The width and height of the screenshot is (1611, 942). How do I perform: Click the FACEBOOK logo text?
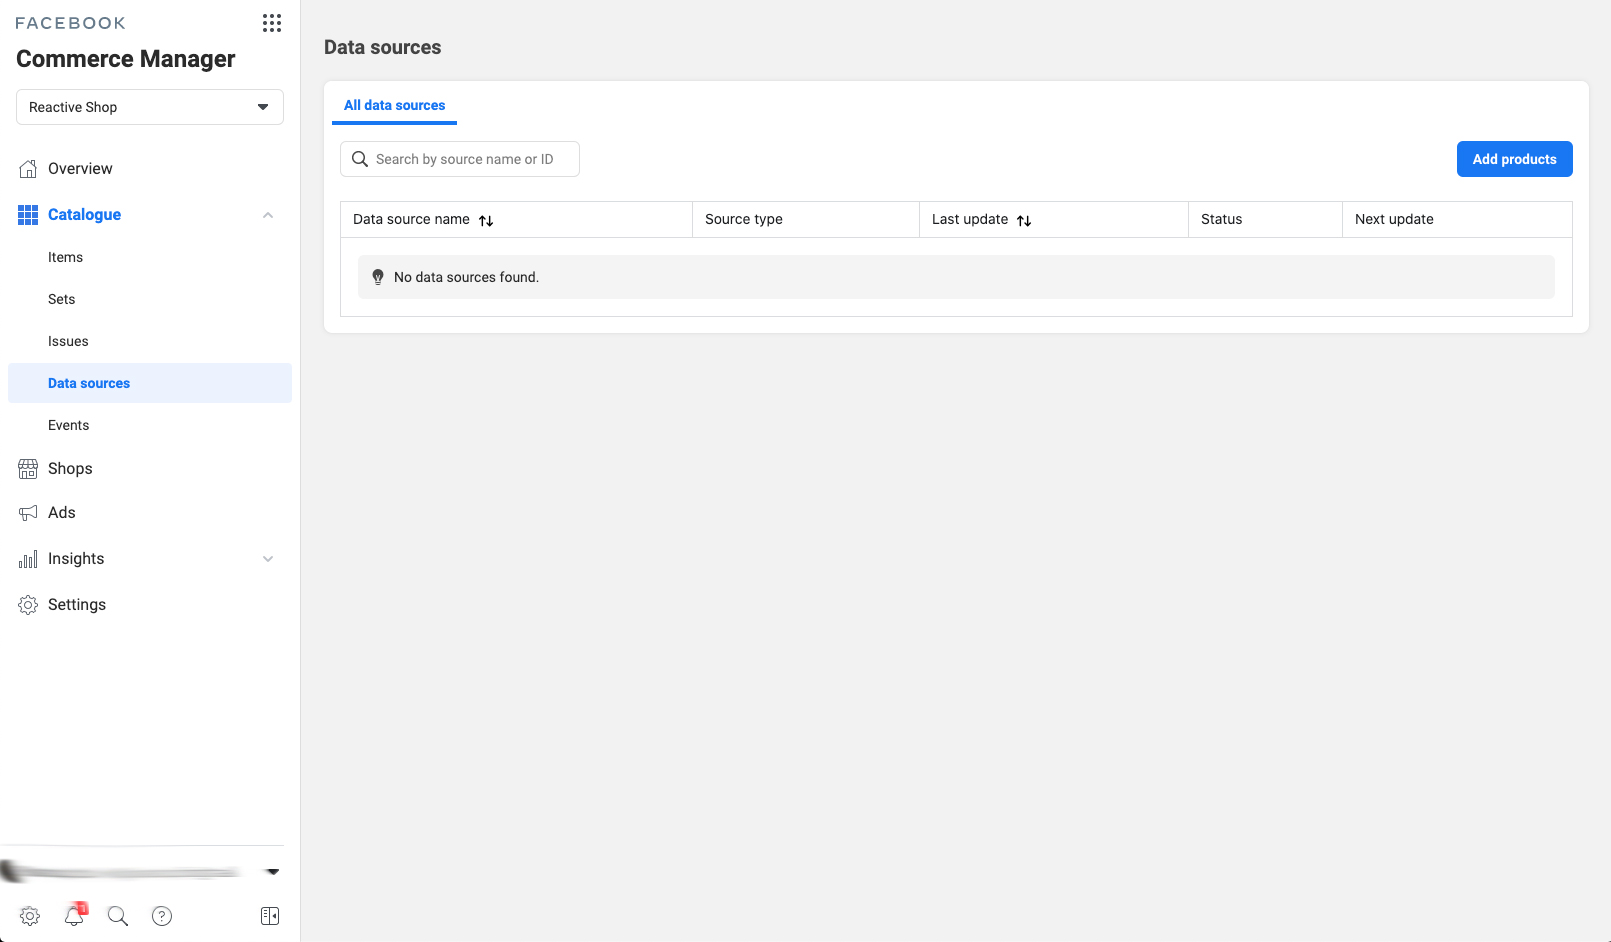coord(71,23)
